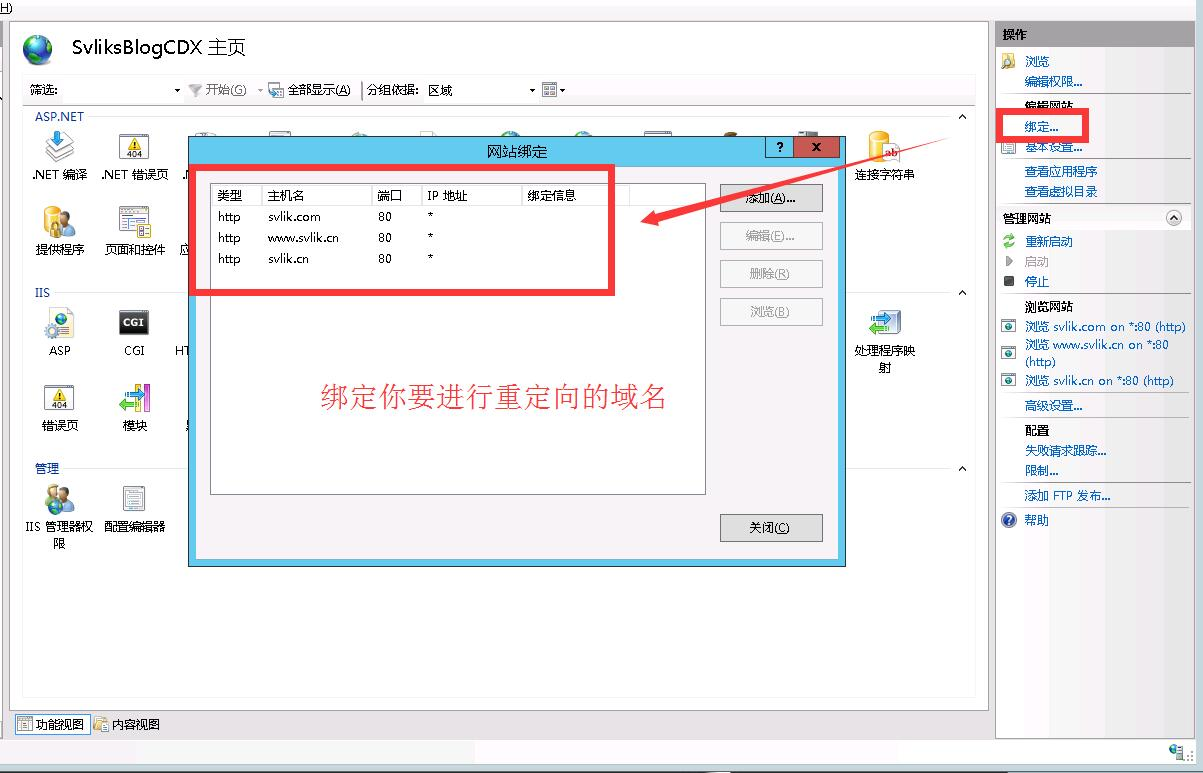Select the 提供程序 (Providers) icon
The height and width of the screenshot is (773, 1203).
57,228
